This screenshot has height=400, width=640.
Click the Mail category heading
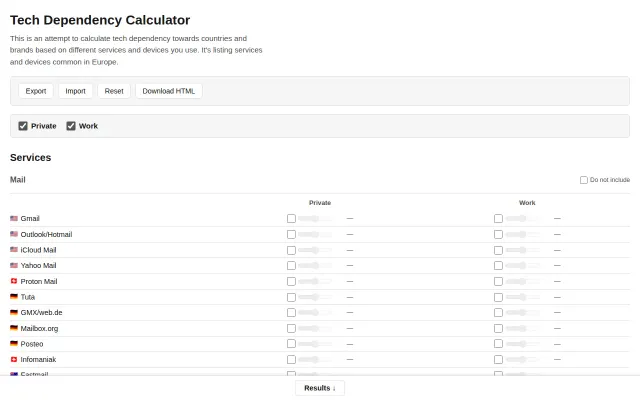18,180
